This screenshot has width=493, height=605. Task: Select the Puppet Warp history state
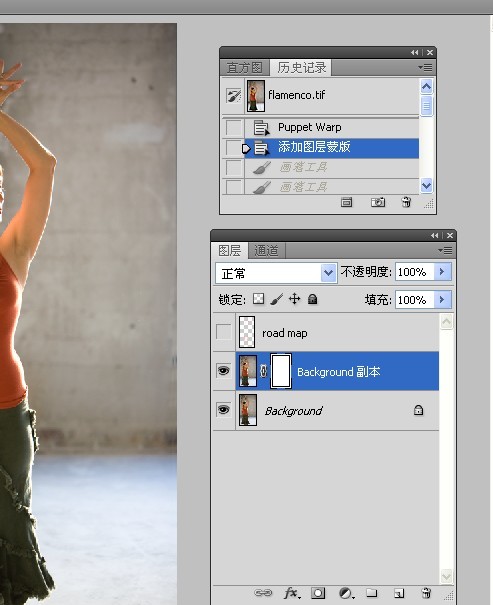pyautogui.click(x=332, y=127)
